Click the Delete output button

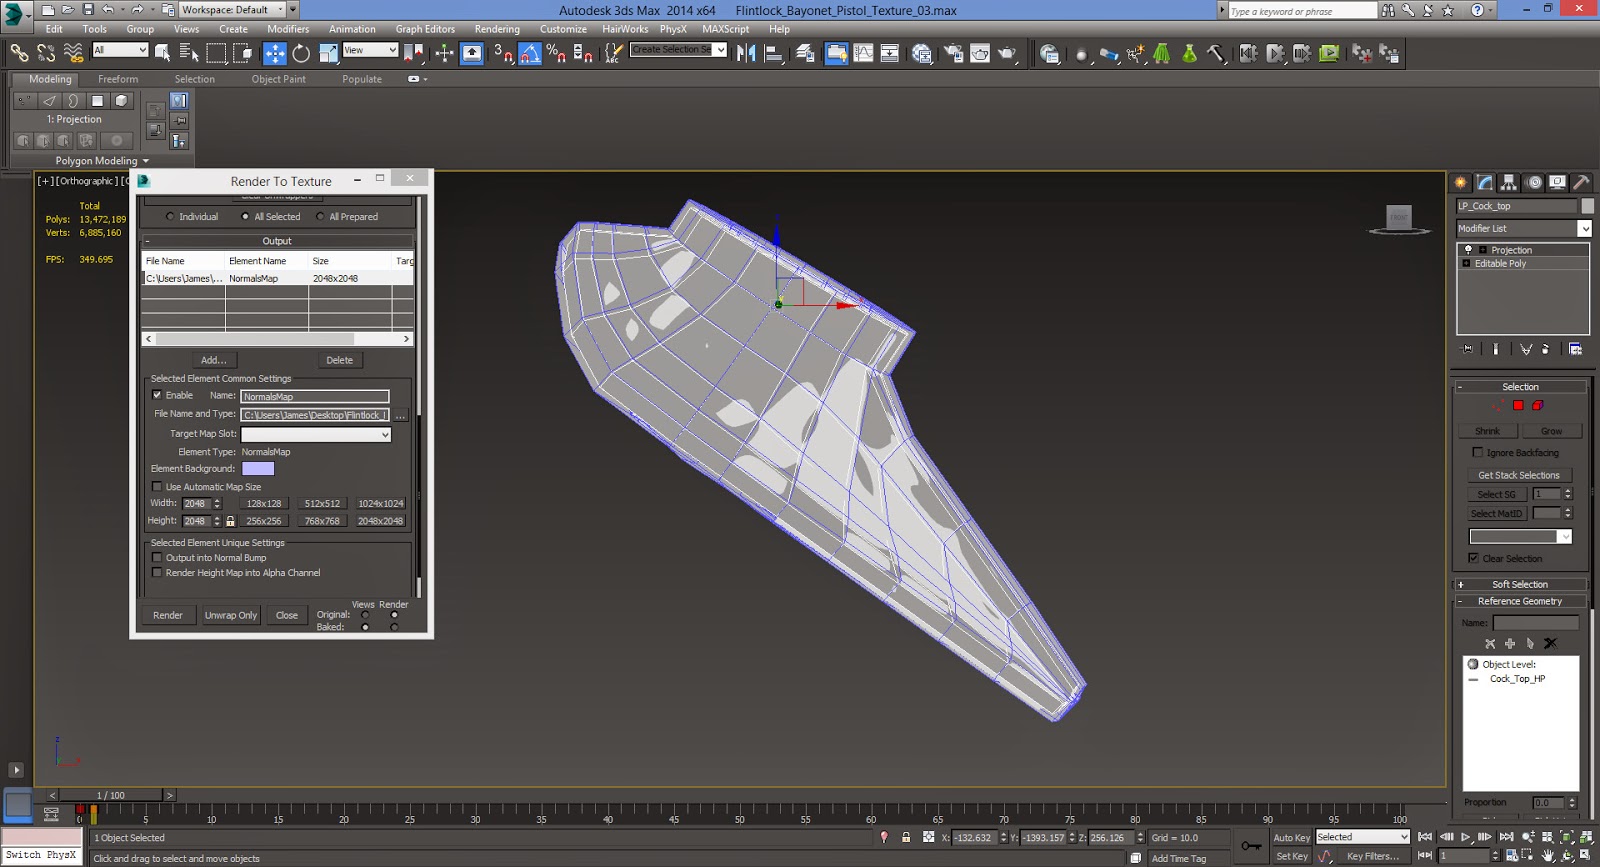[340, 360]
